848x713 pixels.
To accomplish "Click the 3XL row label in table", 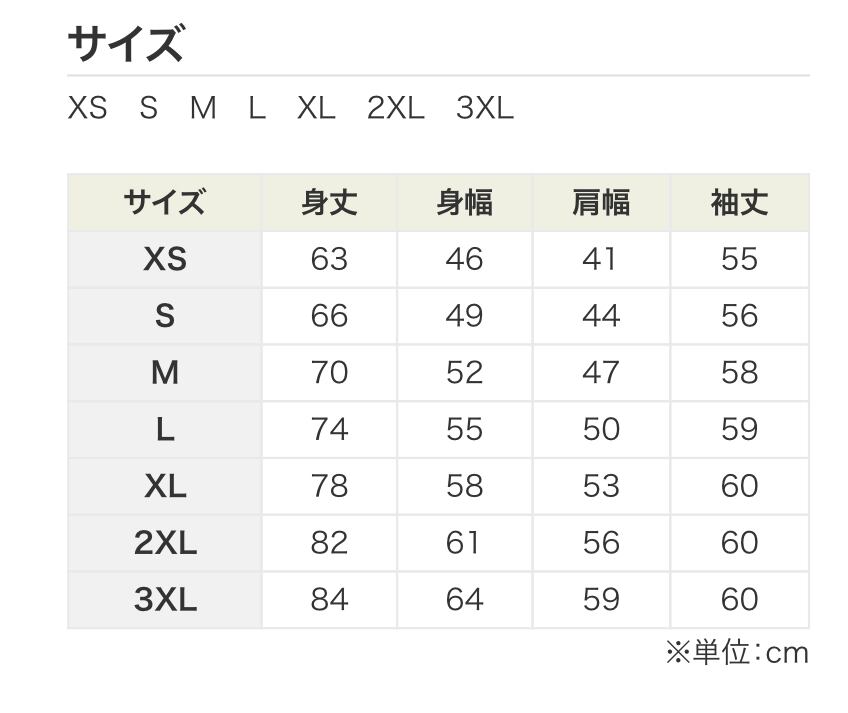I will tap(165, 600).
